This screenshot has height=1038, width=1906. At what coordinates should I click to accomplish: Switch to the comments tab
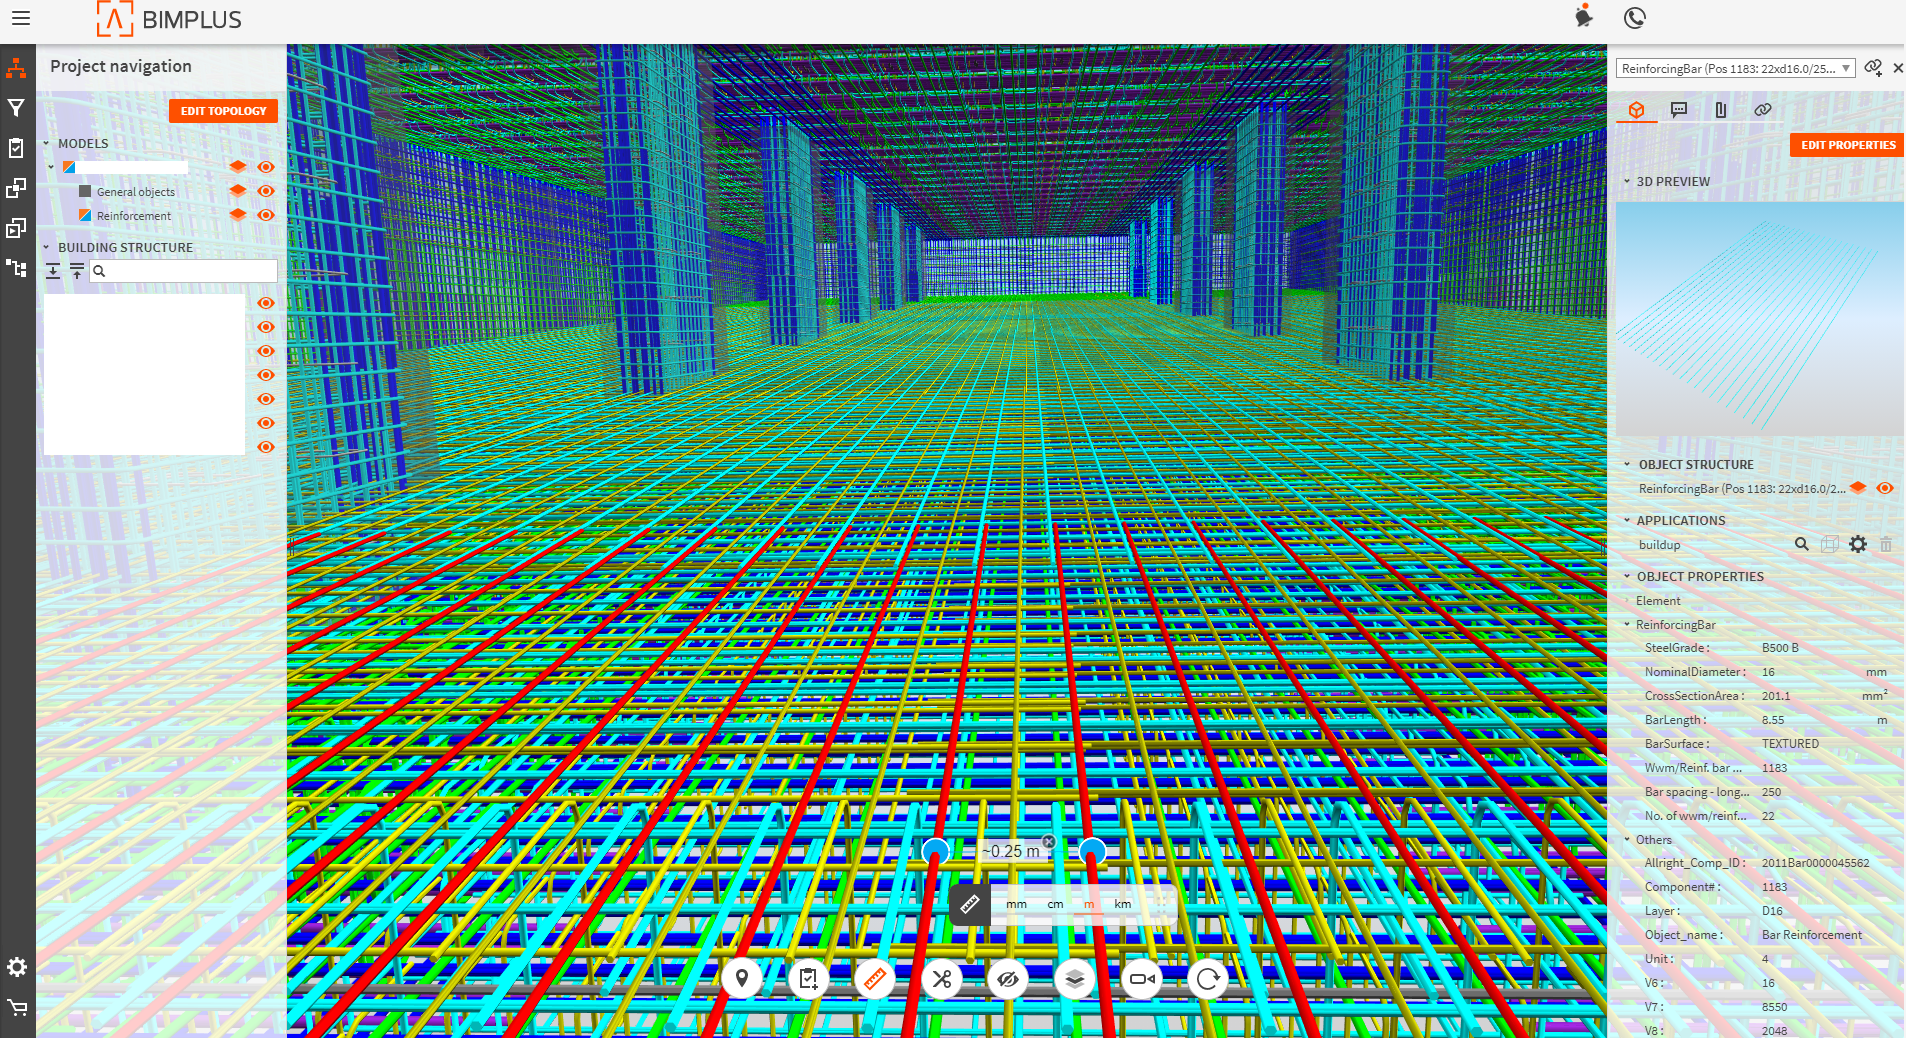coord(1679,110)
